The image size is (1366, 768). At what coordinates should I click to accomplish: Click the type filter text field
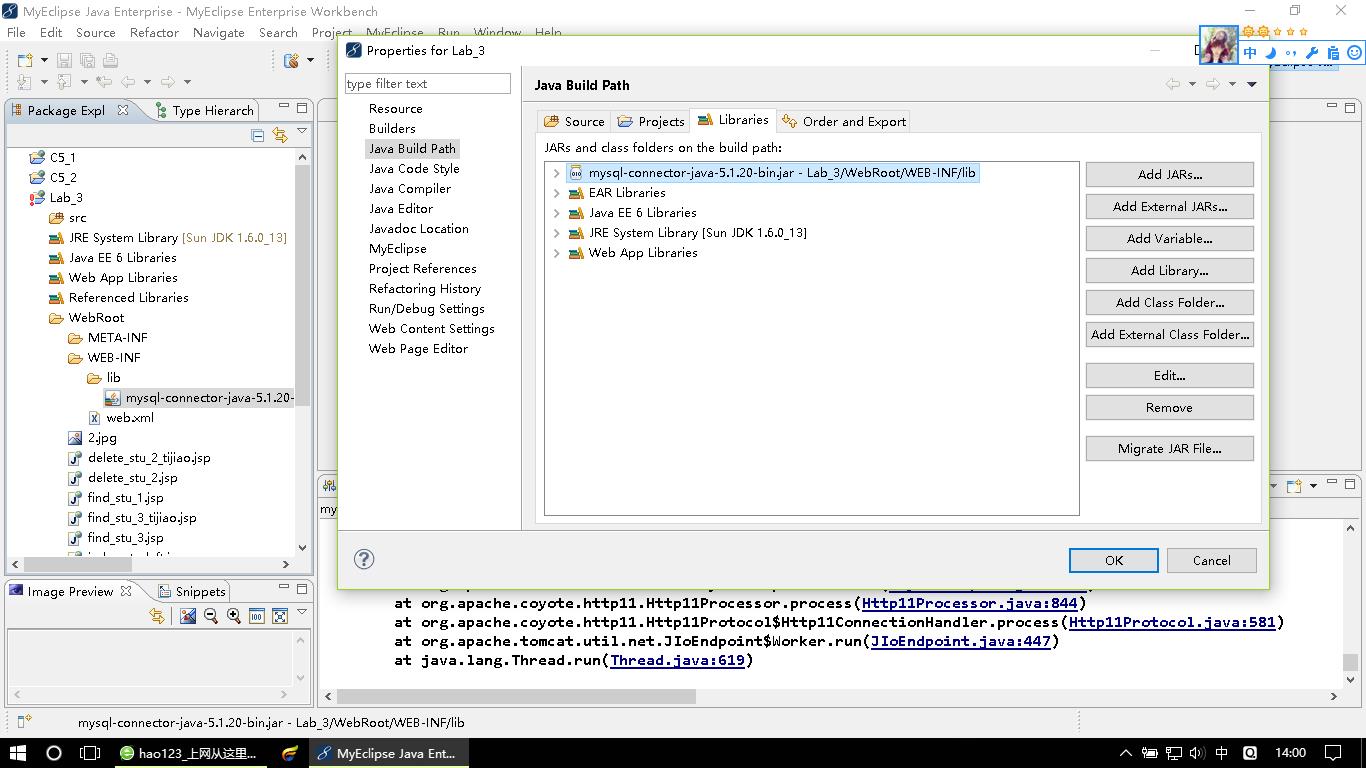(x=427, y=84)
